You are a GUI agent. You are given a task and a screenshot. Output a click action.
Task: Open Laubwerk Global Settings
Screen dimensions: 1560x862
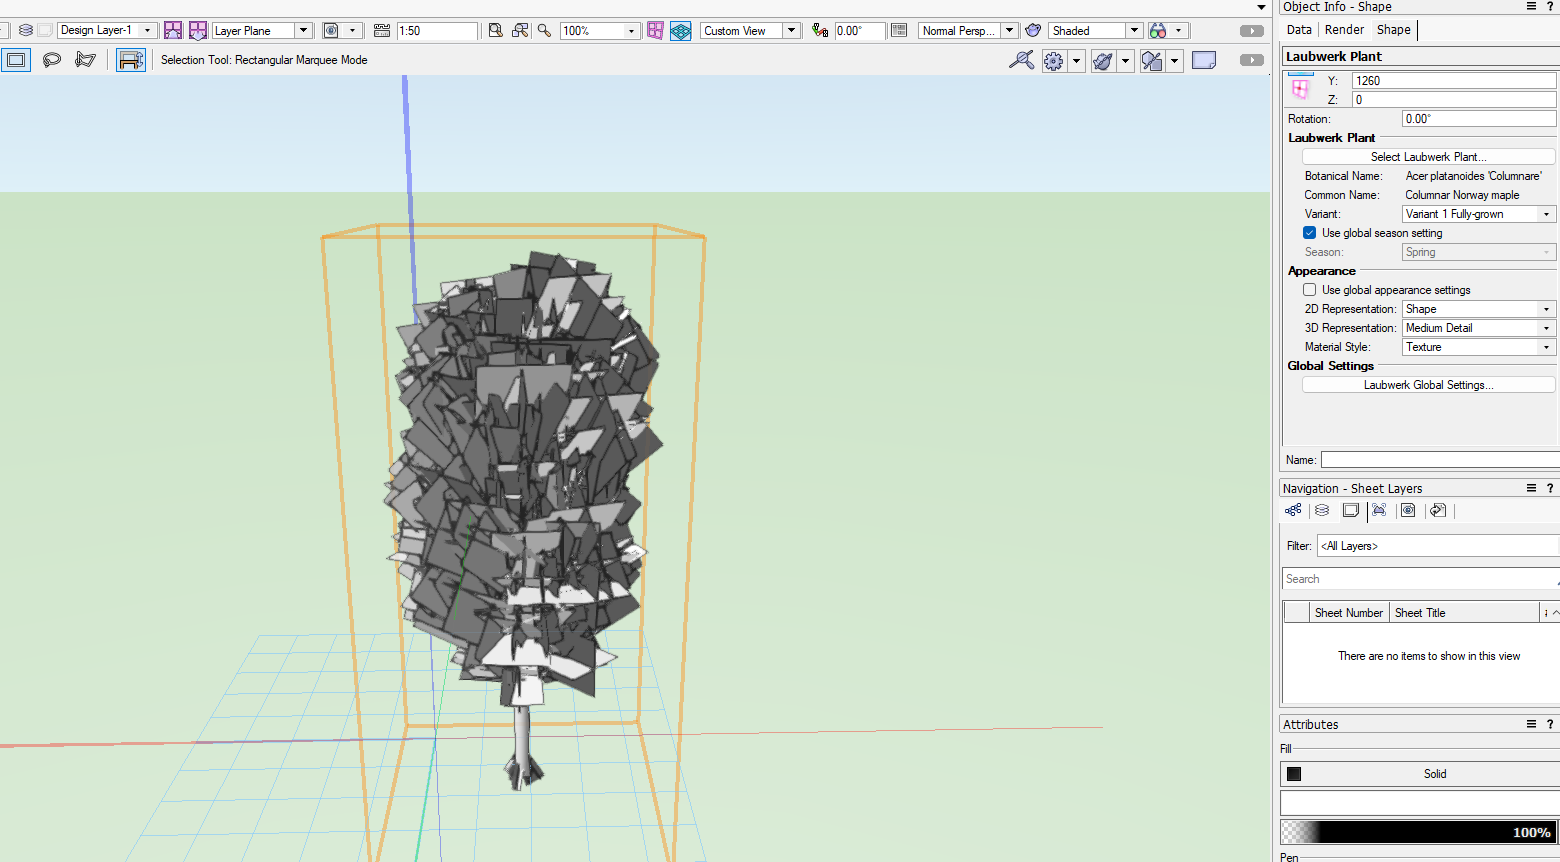pyautogui.click(x=1428, y=384)
